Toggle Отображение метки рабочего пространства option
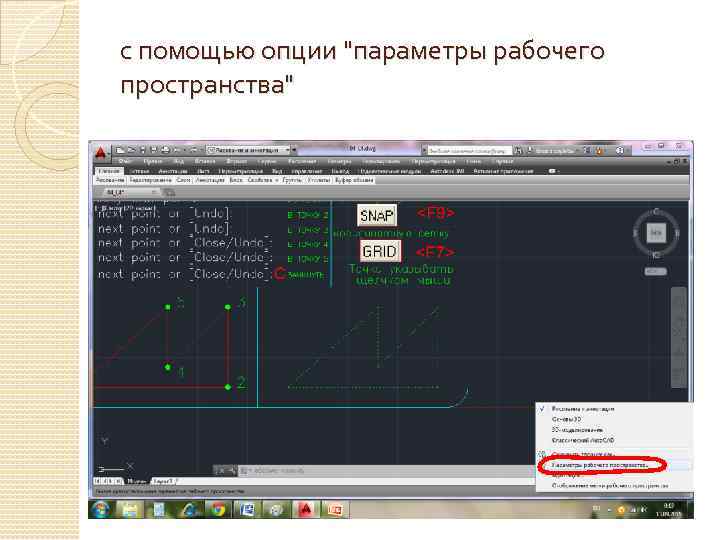Screen dimensions: 720x540 point(613,485)
